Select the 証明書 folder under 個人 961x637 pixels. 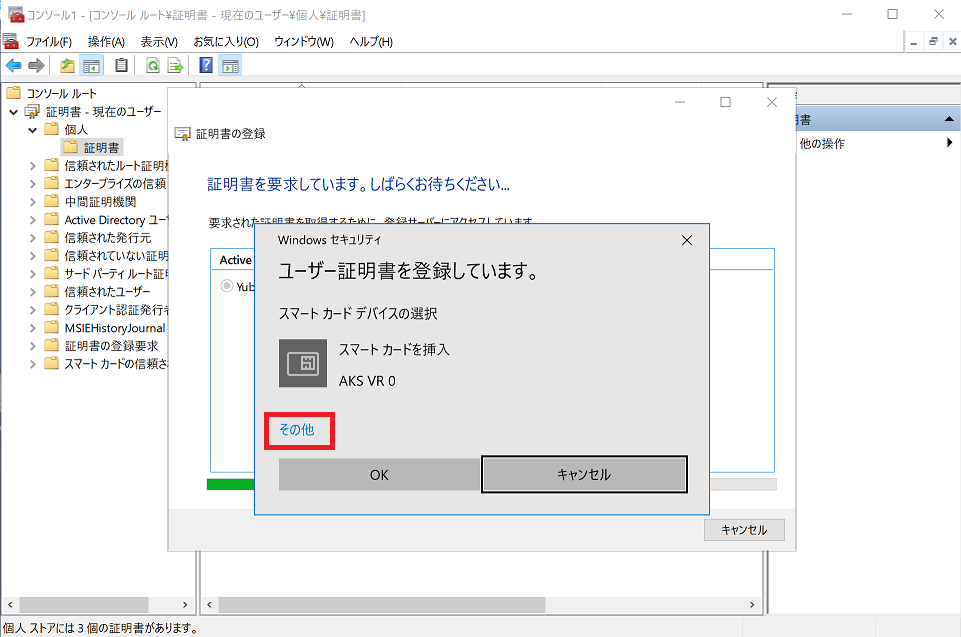[x=101, y=147]
